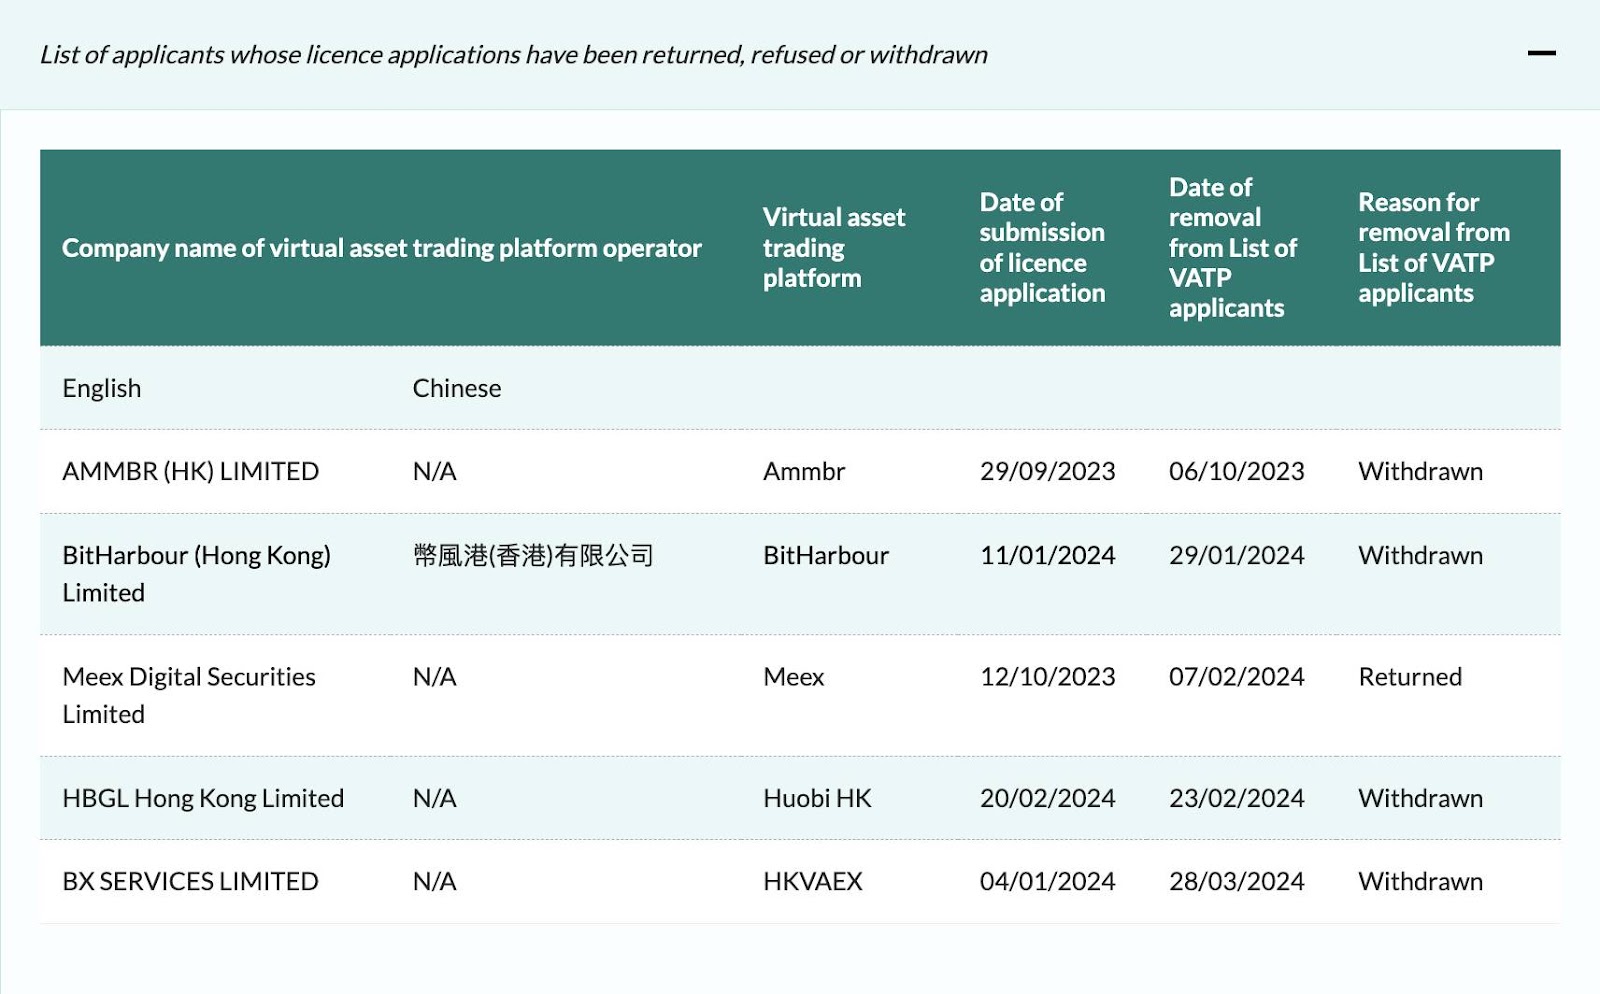Select 'HBGL Hong Kong Limited' company name

(x=203, y=798)
